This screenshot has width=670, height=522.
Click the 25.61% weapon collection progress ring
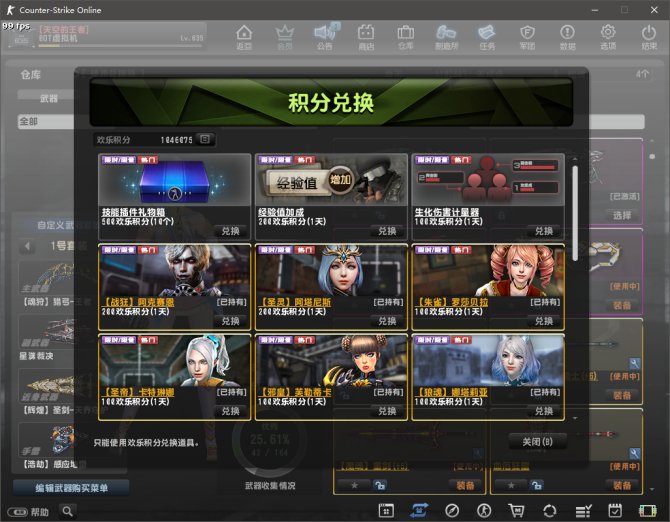point(269,442)
